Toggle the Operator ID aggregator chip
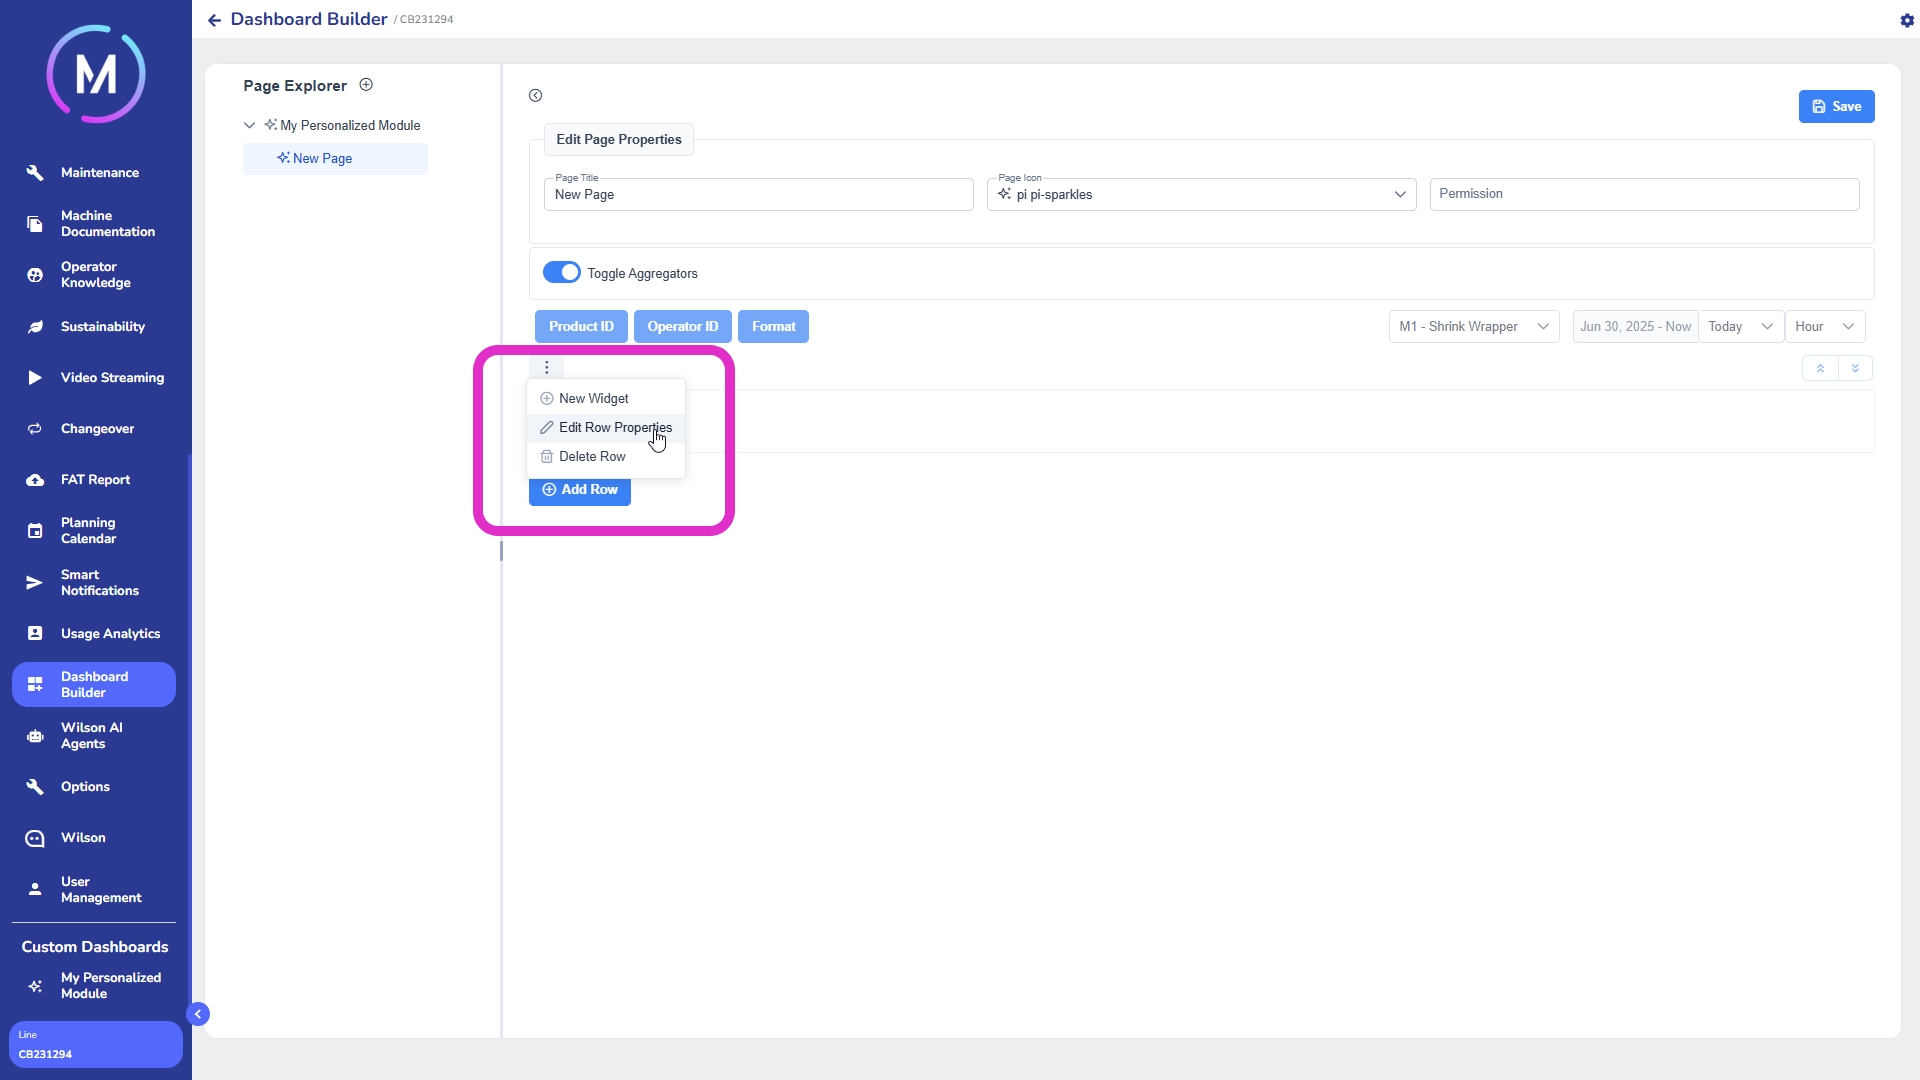 [x=682, y=326]
